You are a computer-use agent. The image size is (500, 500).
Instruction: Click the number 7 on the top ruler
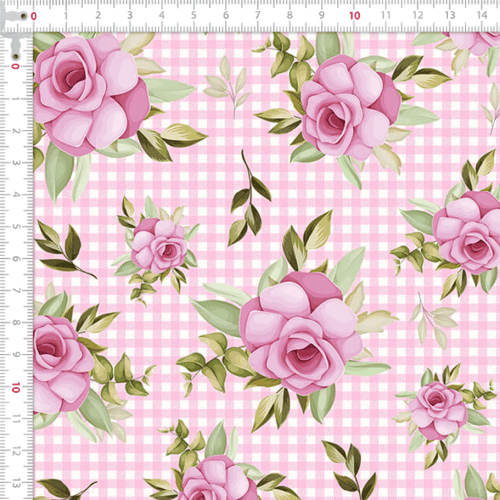(x=258, y=15)
